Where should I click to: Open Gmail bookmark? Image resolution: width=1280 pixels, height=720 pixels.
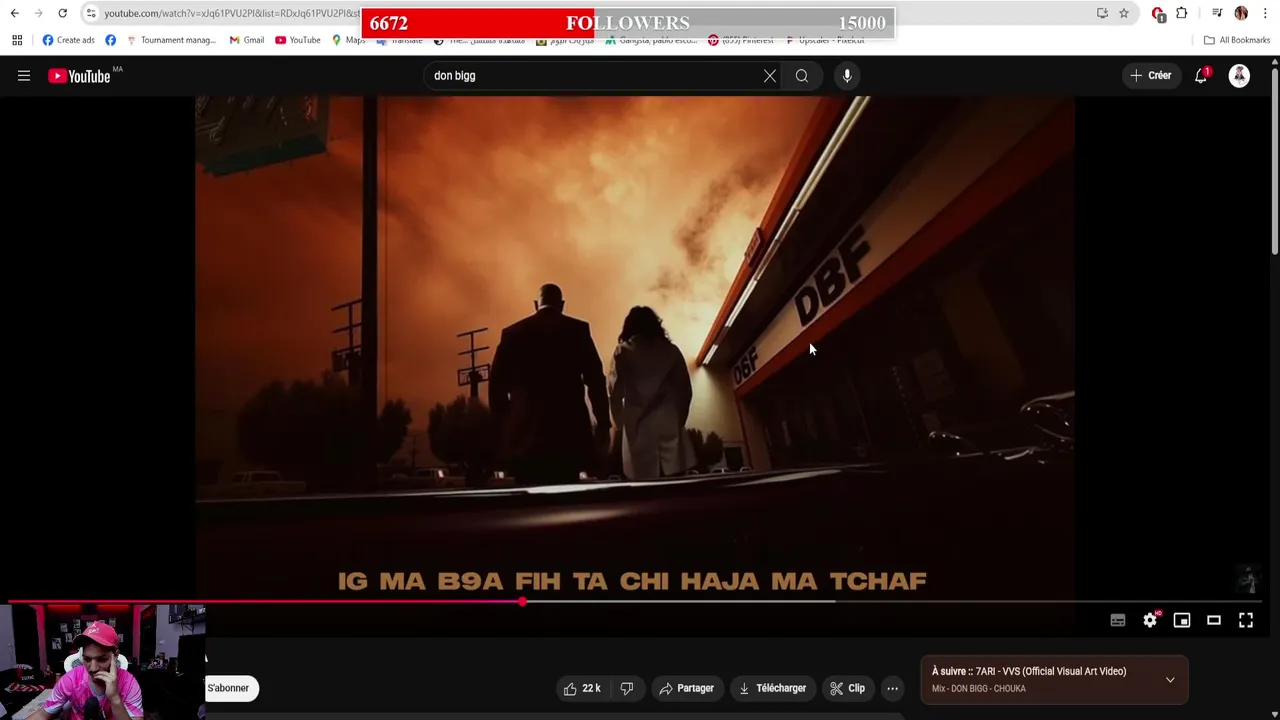pos(246,40)
